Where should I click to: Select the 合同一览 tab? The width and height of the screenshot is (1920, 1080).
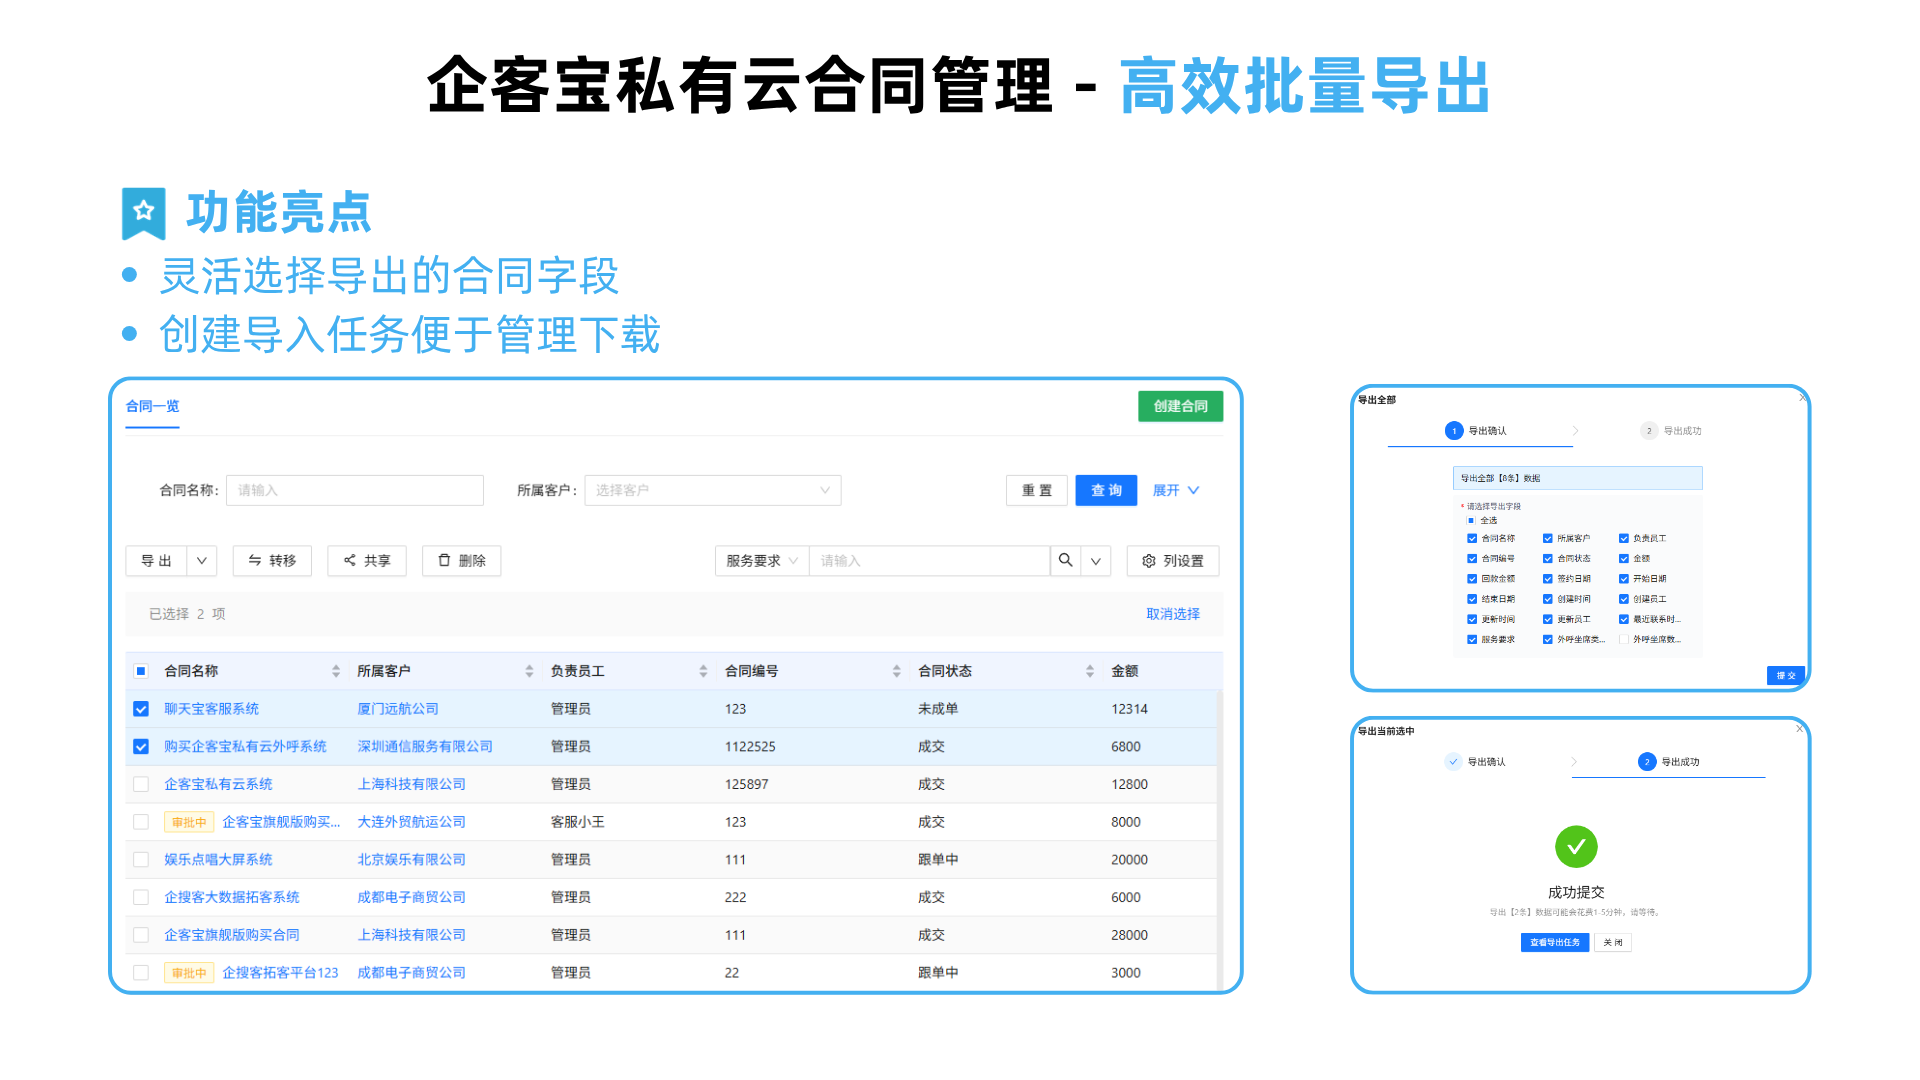coord(152,406)
